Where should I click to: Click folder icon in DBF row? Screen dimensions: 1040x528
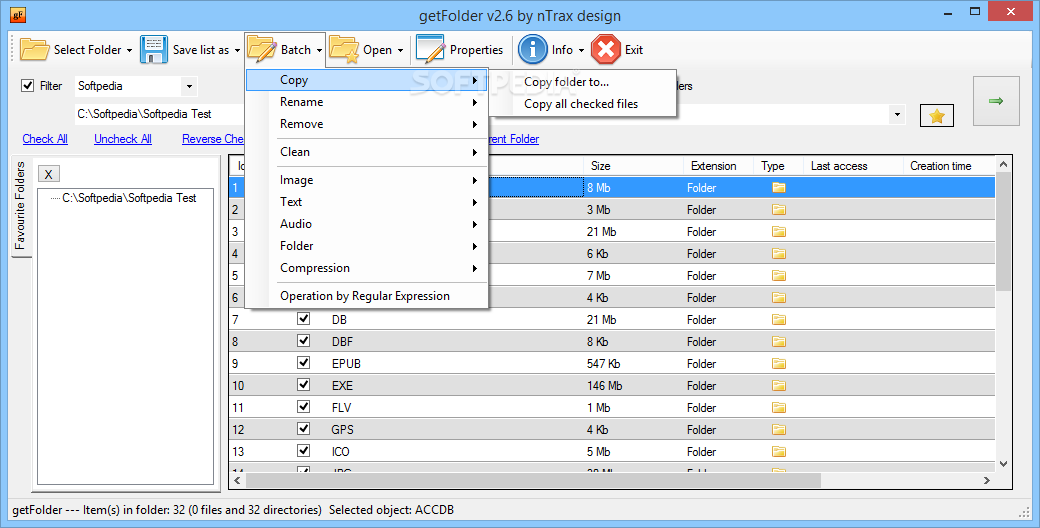(779, 342)
